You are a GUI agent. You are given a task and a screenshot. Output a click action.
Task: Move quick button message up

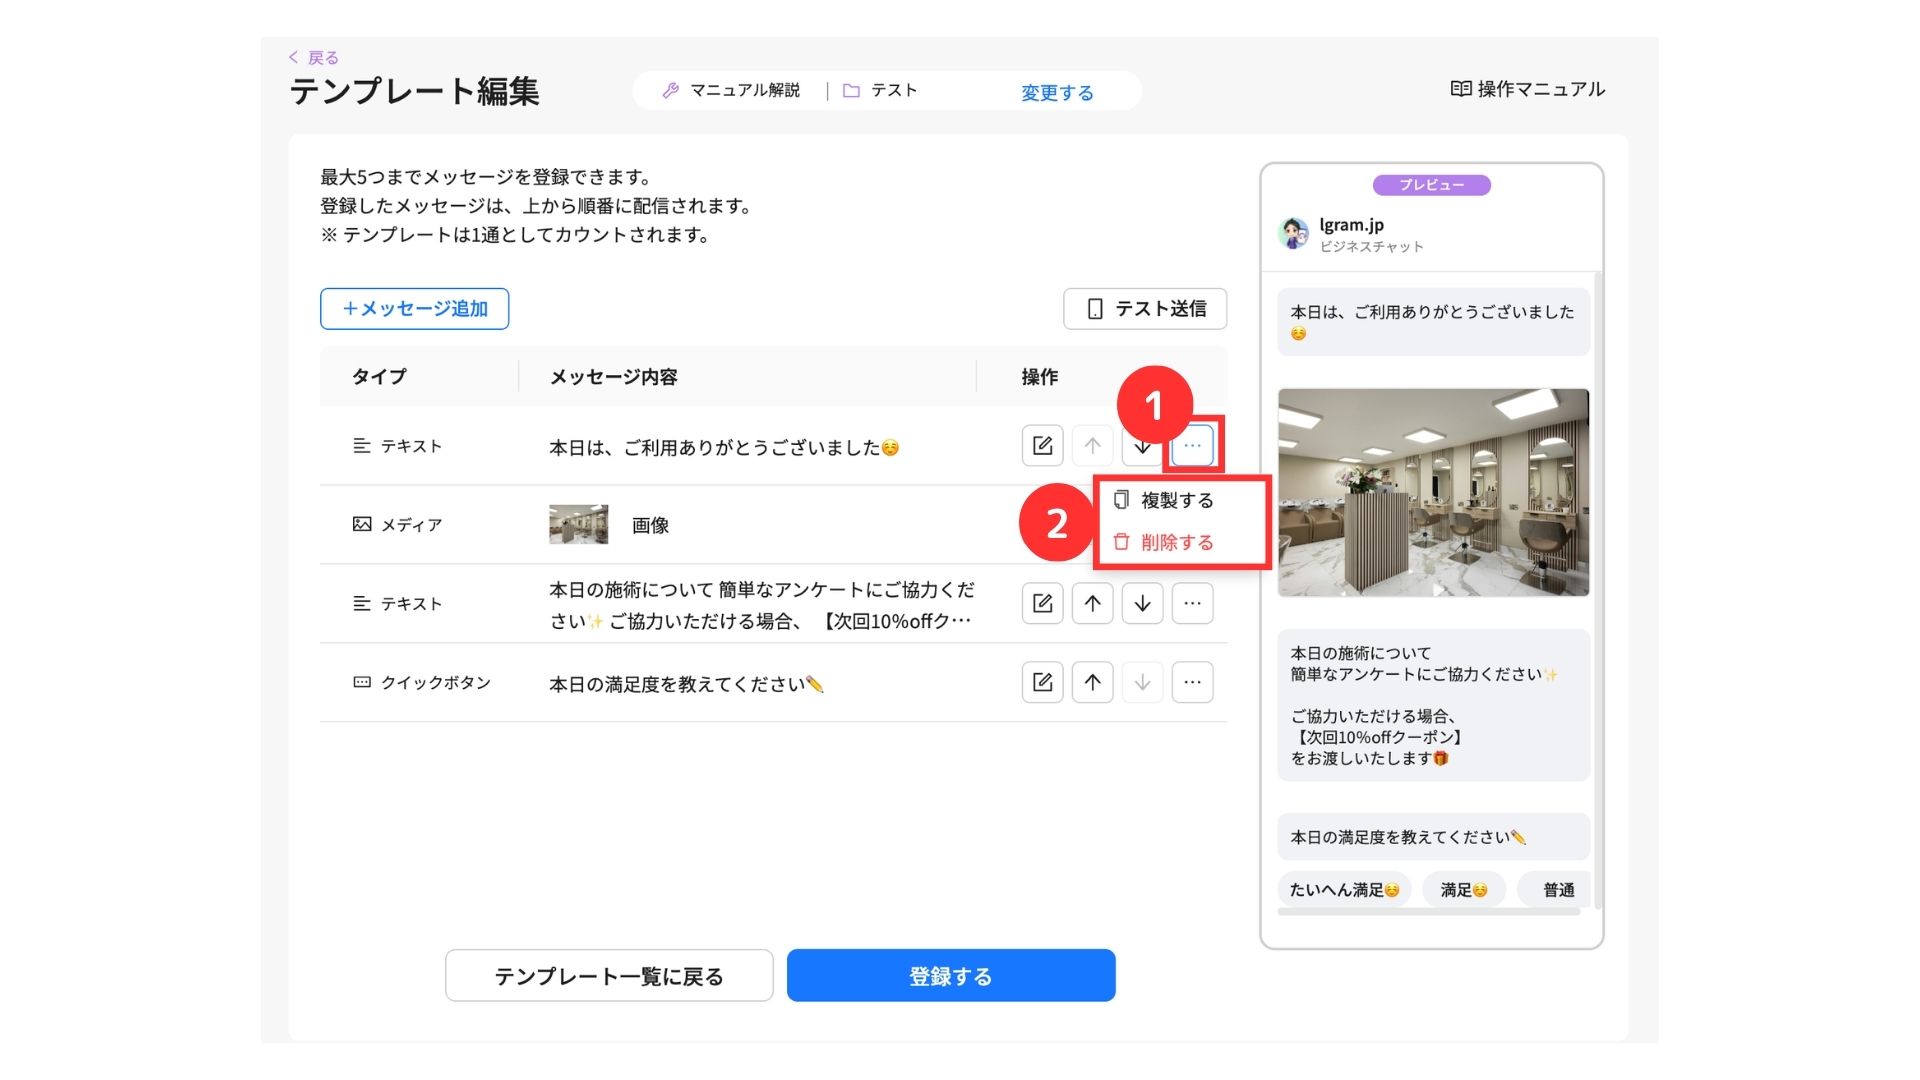click(1092, 682)
